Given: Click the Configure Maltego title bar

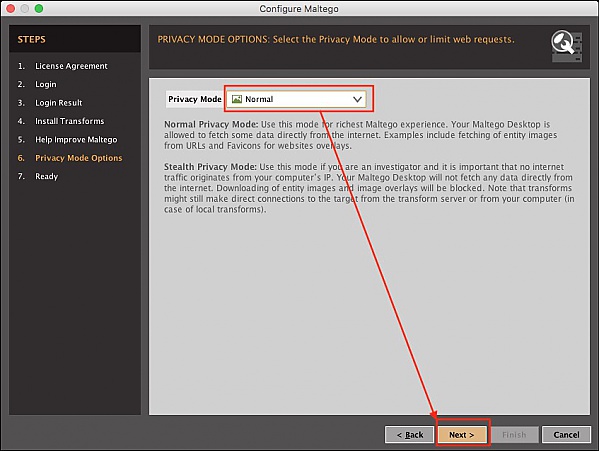Looking at the screenshot, I should 299,8.
